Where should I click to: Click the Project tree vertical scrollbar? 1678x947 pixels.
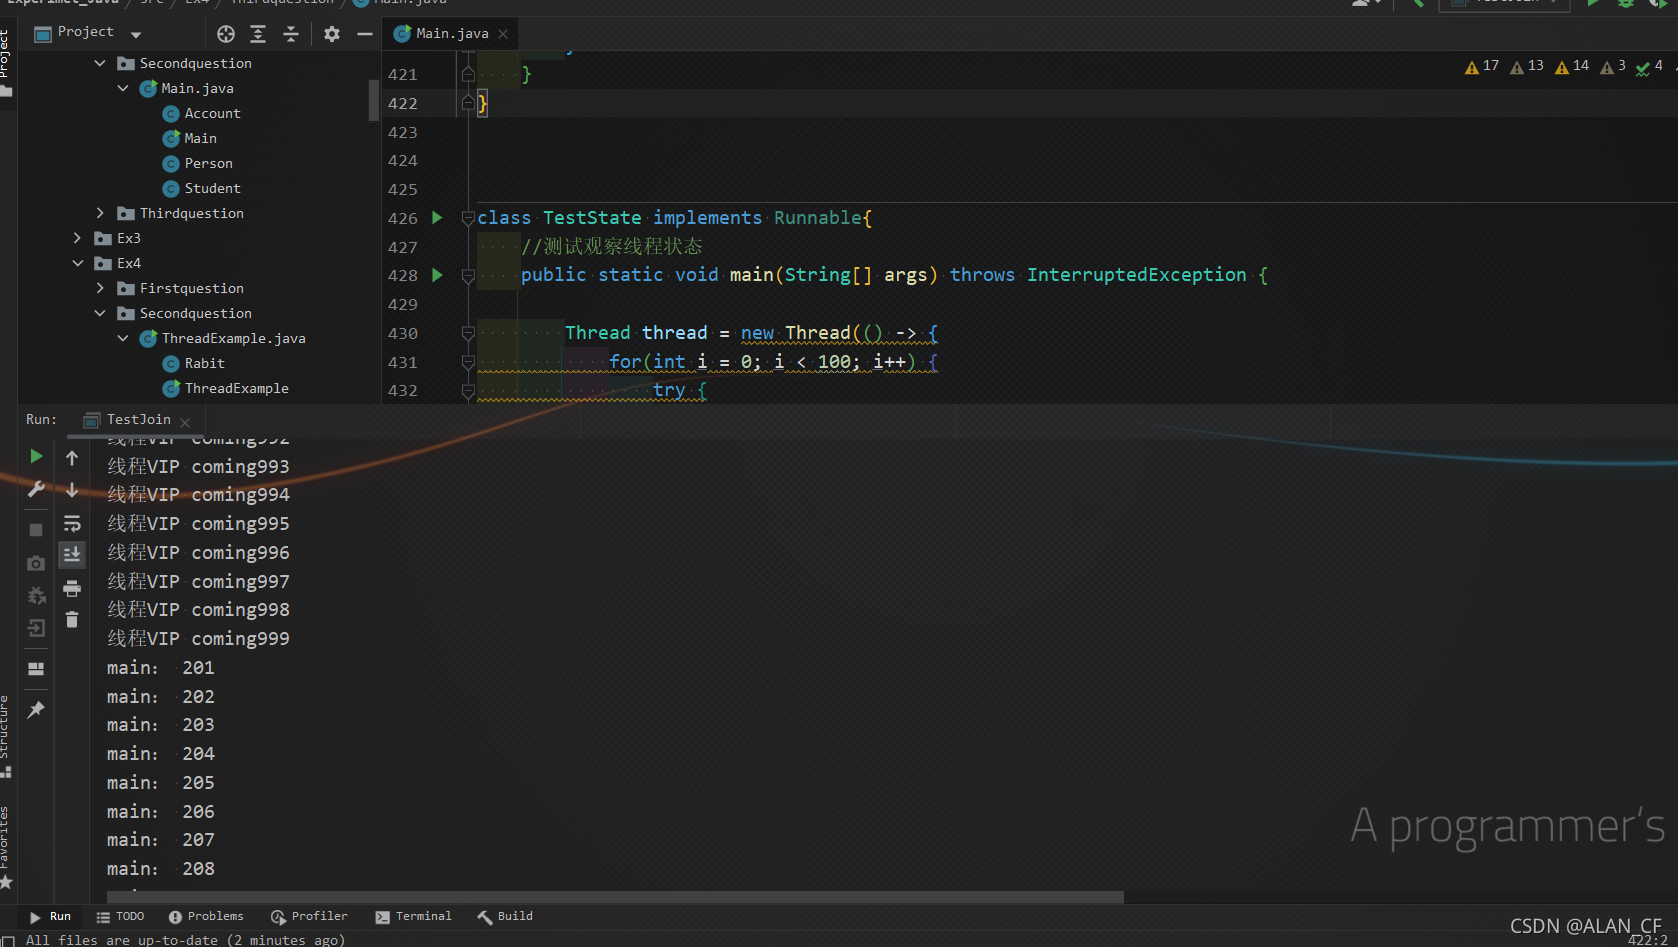tap(374, 100)
